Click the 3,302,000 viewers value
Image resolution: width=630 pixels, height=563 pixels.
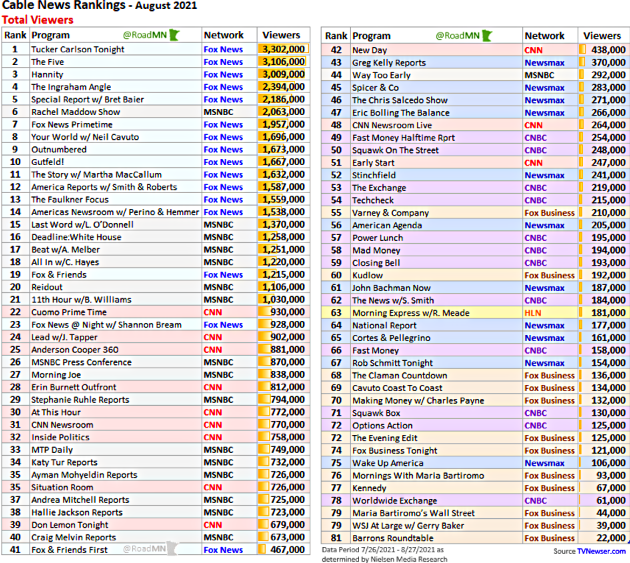[283, 49]
